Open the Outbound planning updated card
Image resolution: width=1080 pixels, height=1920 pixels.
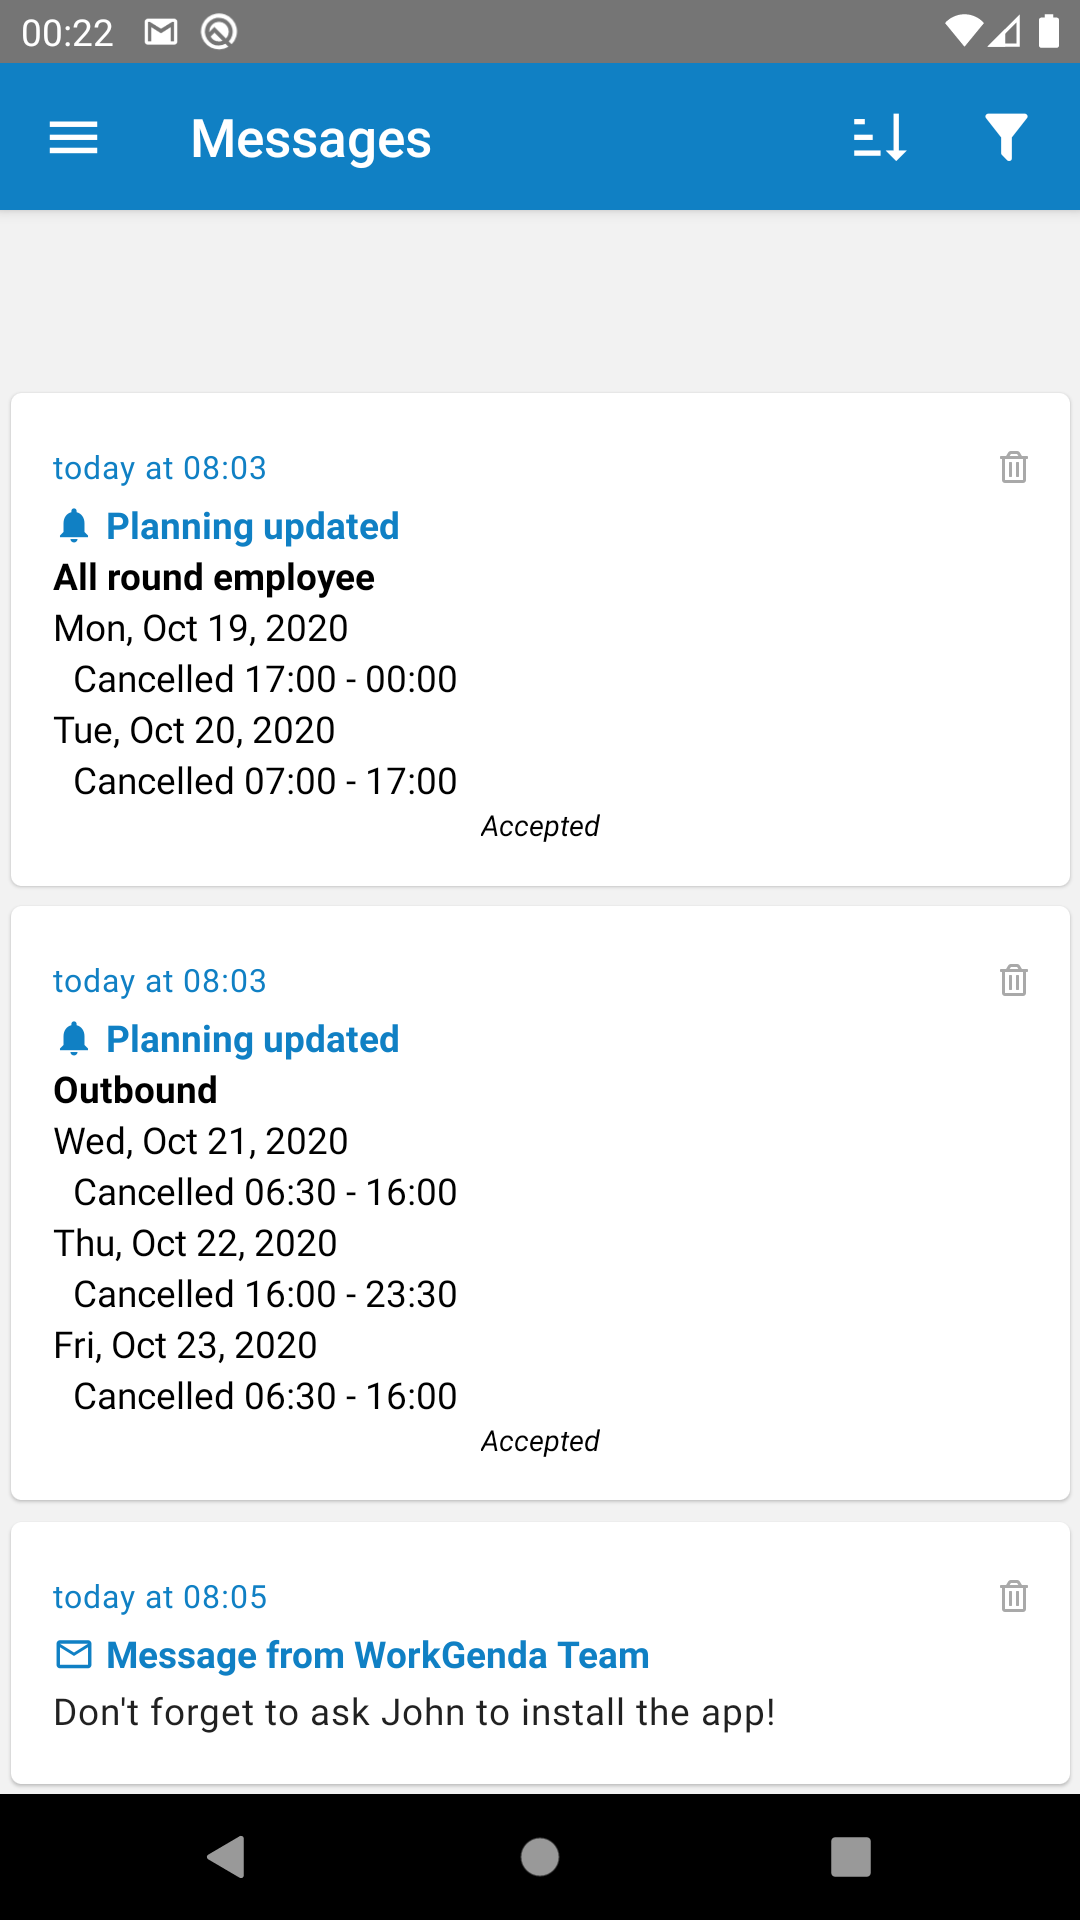(x=540, y=1203)
